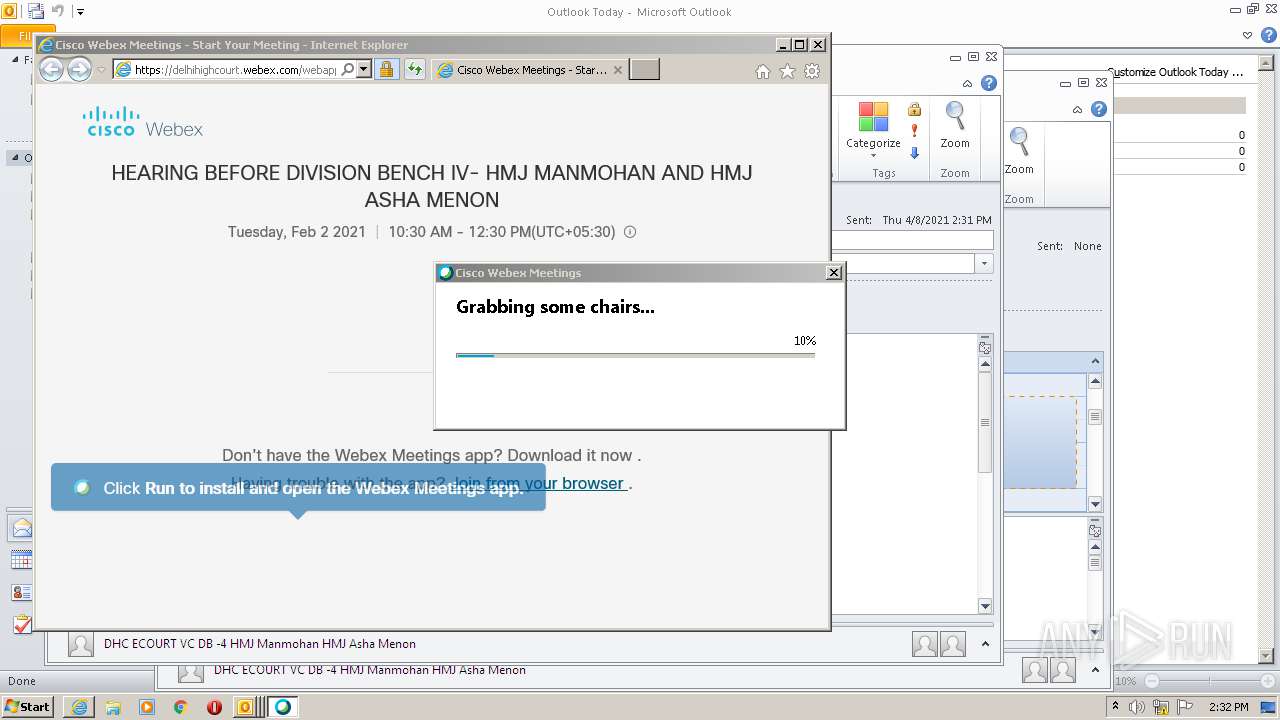This screenshot has height=720, width=1280.
Task: Click zoom in plus on Outlook zoom slider
Action: pos(1267,681)
